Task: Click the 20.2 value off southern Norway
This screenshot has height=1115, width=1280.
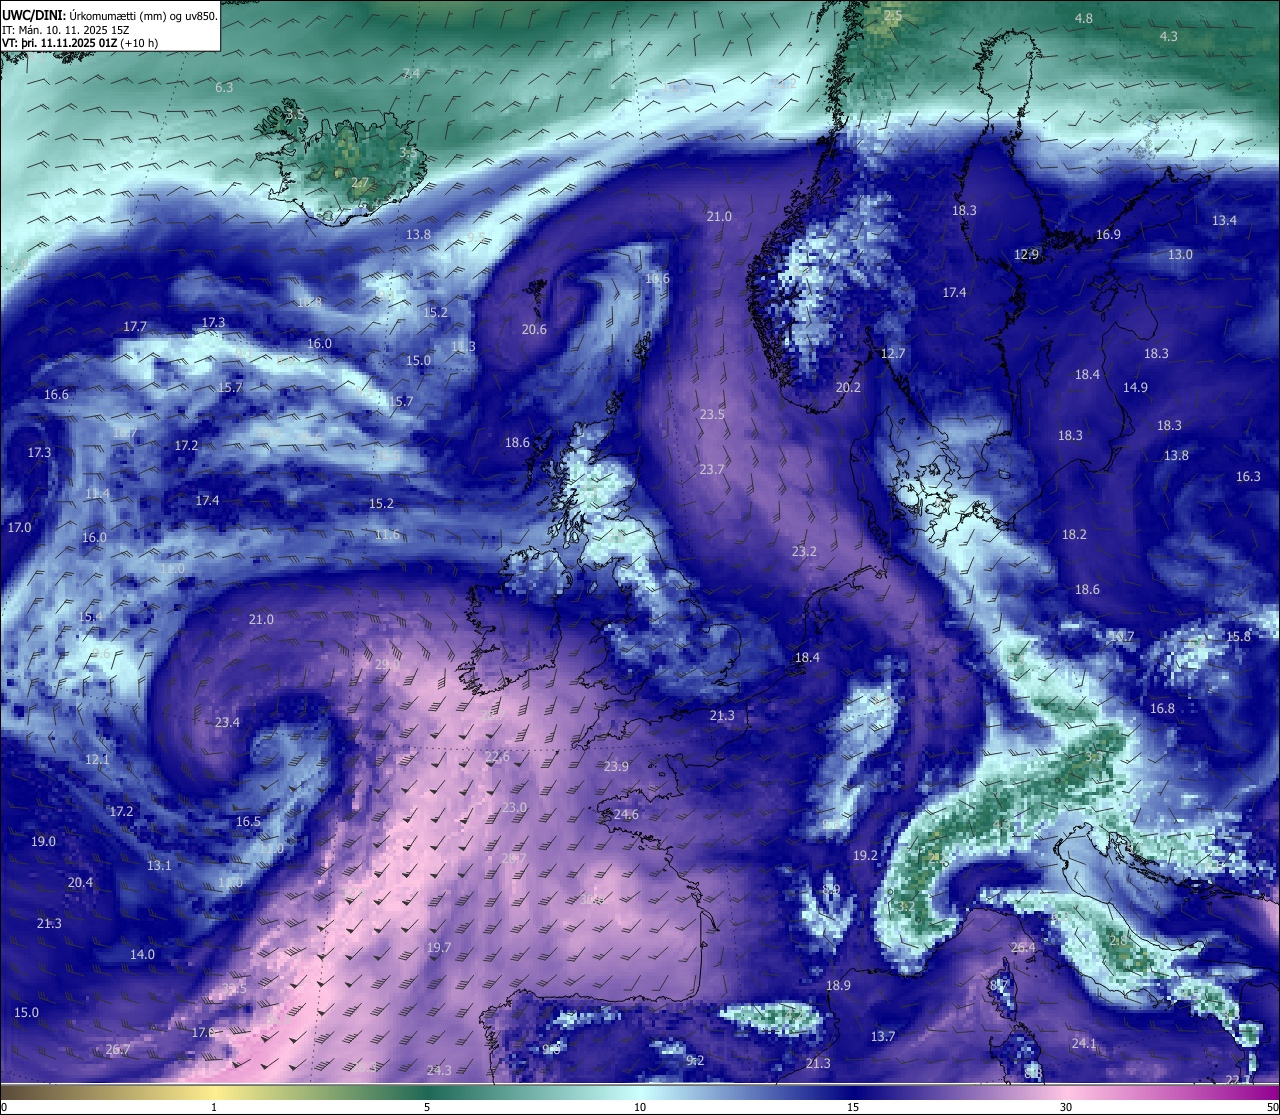Action: click(848, 387)
